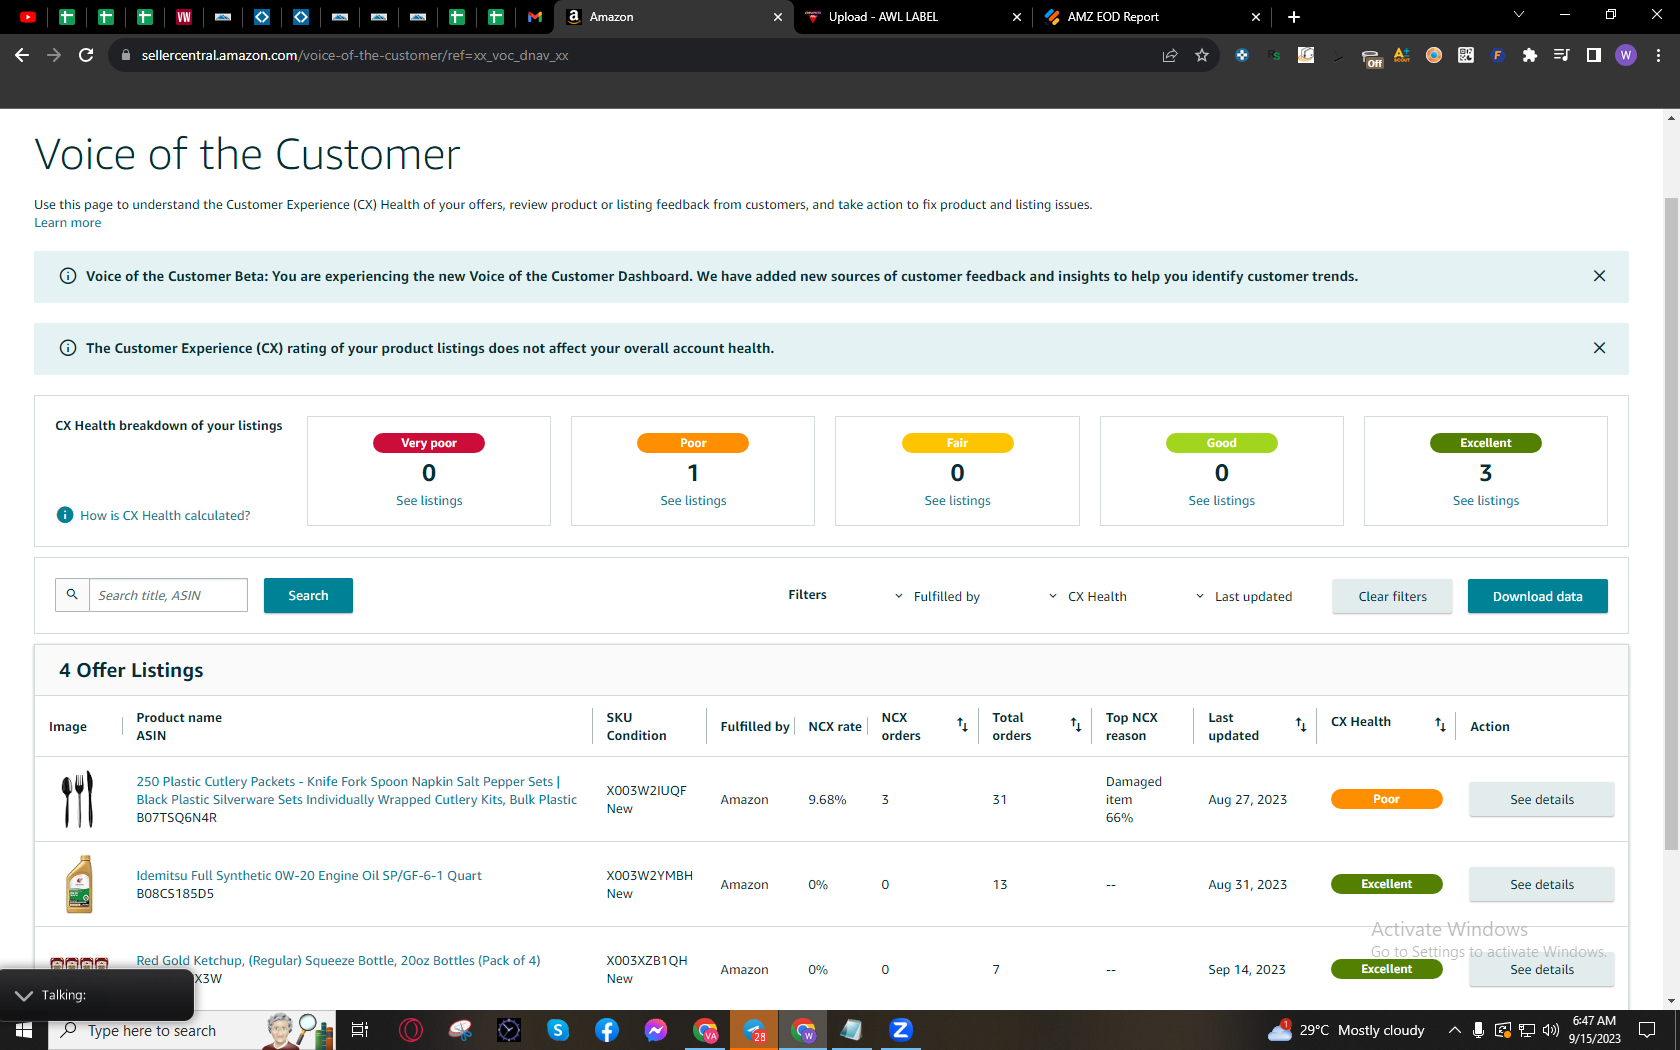
Task: Open Opera from the taskbar
Action: point(411,1030)
